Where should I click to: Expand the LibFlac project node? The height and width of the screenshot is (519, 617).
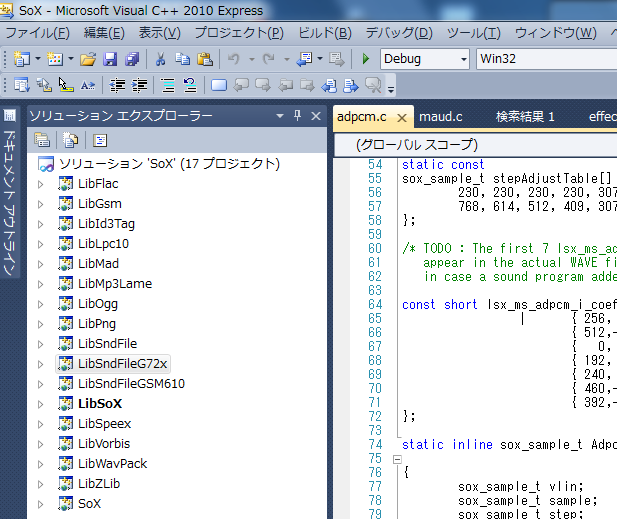point(41,184)
